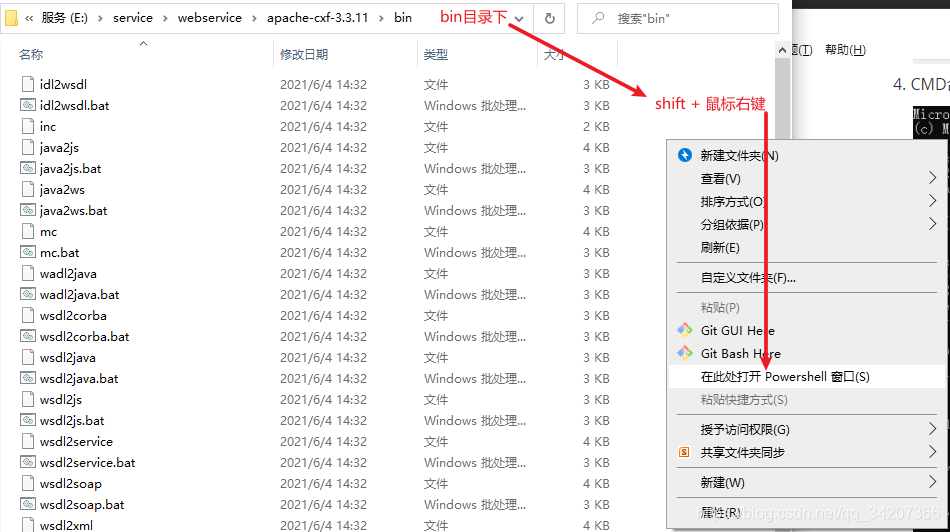Click the wsdl2java.bat batch file icon
The width and height of the screenshot is (950, 532).
(27, 378)
